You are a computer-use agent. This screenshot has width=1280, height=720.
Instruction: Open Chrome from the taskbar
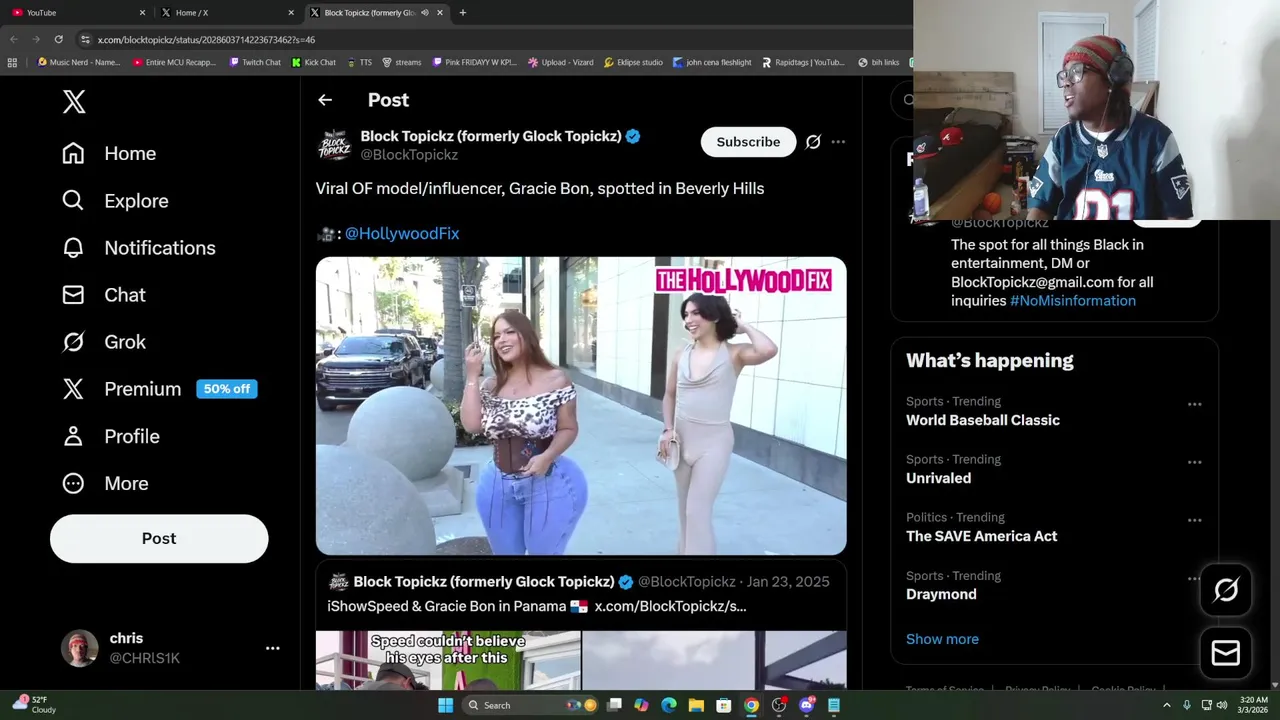(x=751, y=705)
